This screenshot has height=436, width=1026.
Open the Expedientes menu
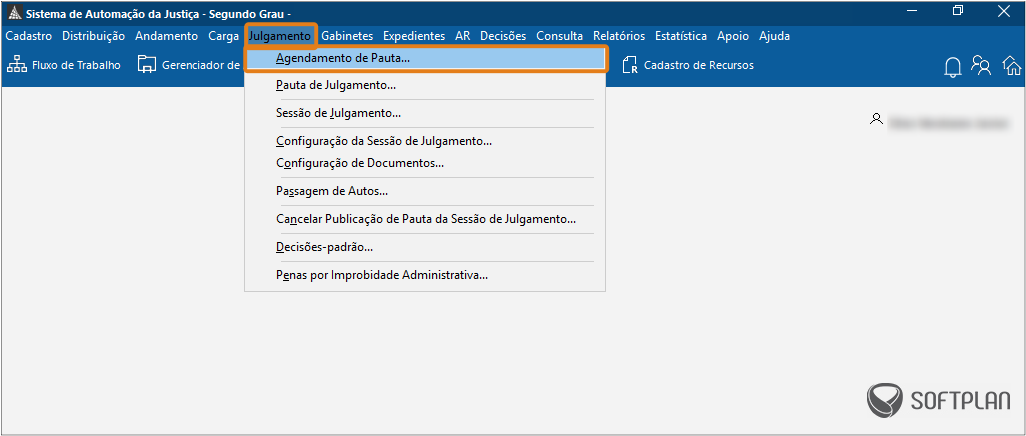click(414, 37)
